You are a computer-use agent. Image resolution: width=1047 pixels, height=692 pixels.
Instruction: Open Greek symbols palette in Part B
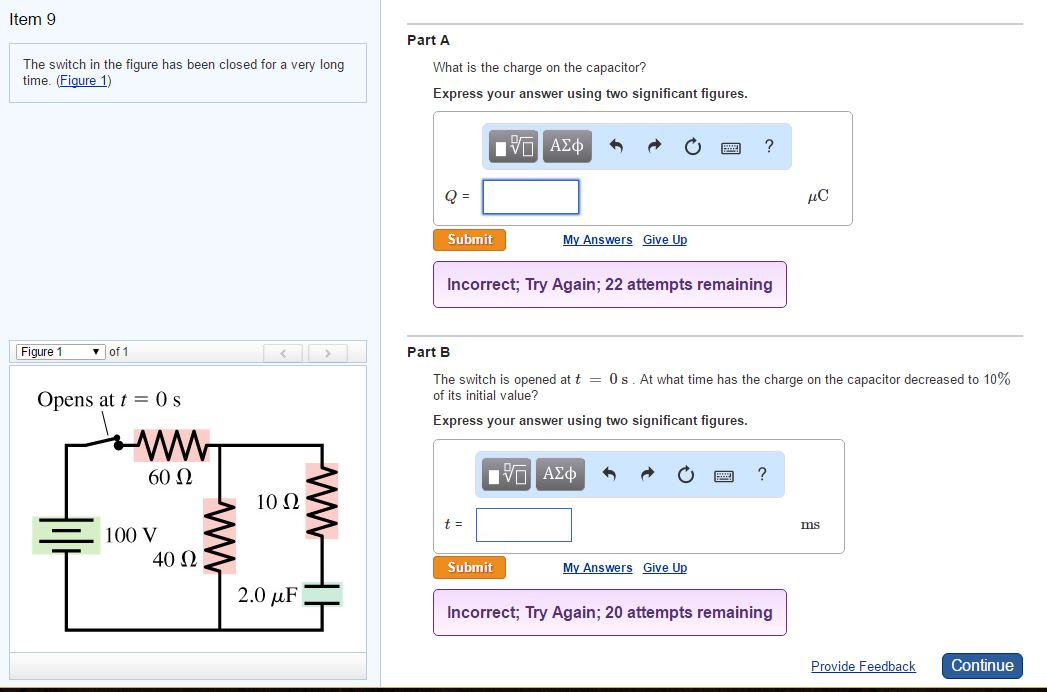[560, 474]
